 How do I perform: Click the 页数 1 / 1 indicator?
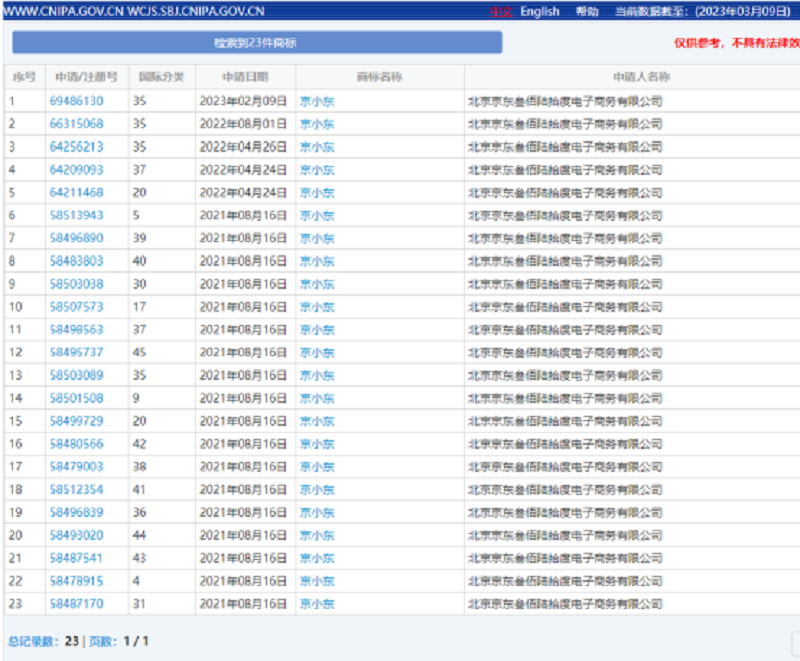(x=118, y=641)
